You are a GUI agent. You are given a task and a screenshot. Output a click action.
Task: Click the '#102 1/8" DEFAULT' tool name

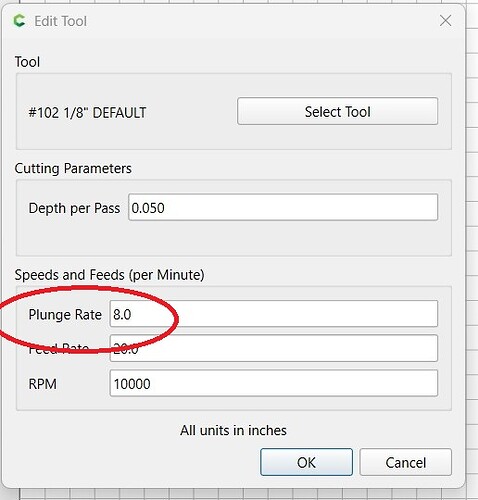pyautogui.click(x=87, y=113)
